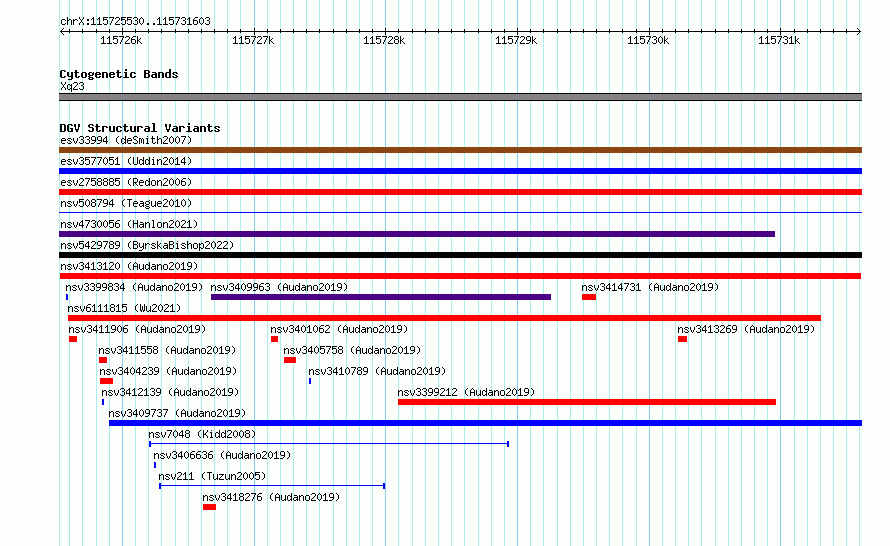Select thin blue nsv508794 Teague2010 line
Screen dimensions: 890x546
click(460, 213)
